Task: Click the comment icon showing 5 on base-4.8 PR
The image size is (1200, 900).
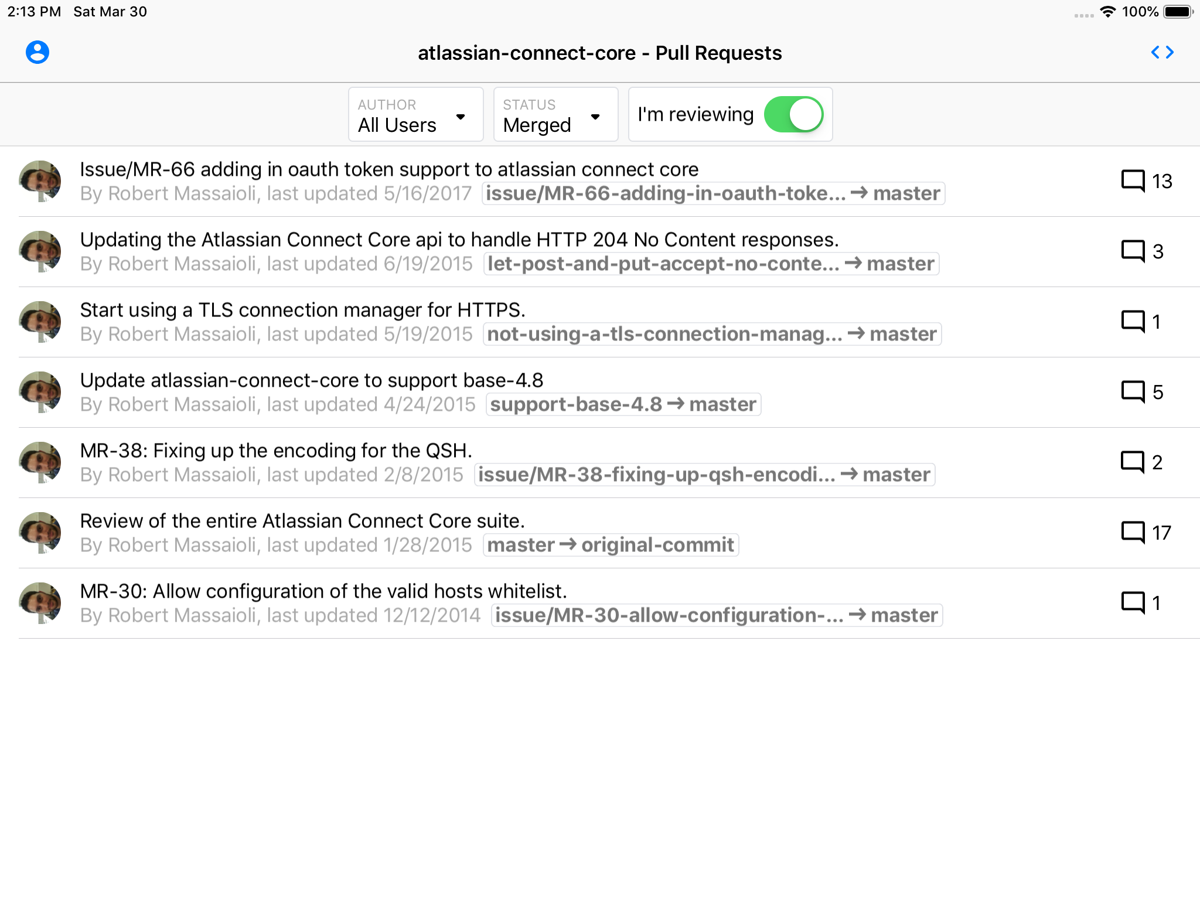Action: pos(1132,392)
